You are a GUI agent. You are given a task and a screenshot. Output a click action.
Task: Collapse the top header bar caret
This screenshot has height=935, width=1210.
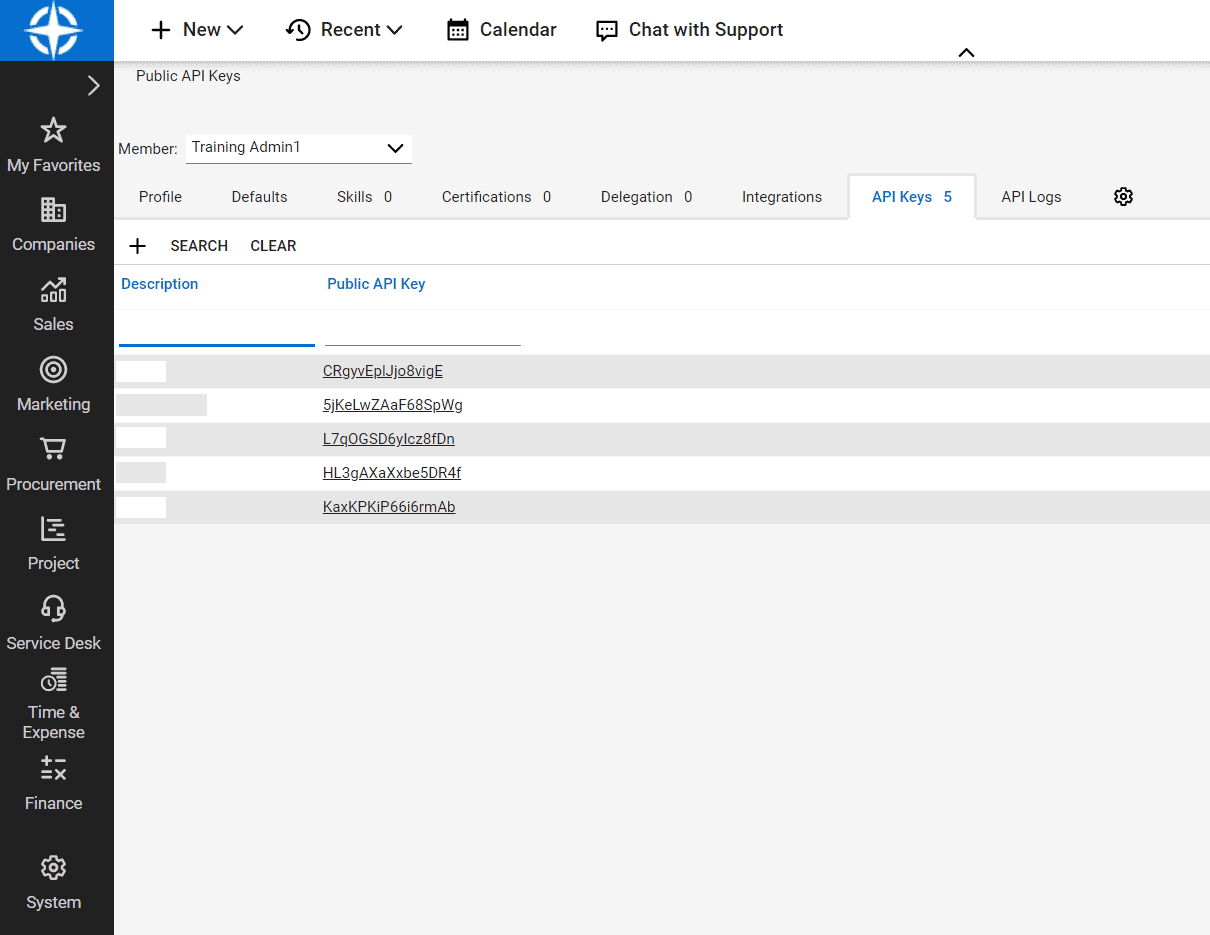click(x=966, y=53)
